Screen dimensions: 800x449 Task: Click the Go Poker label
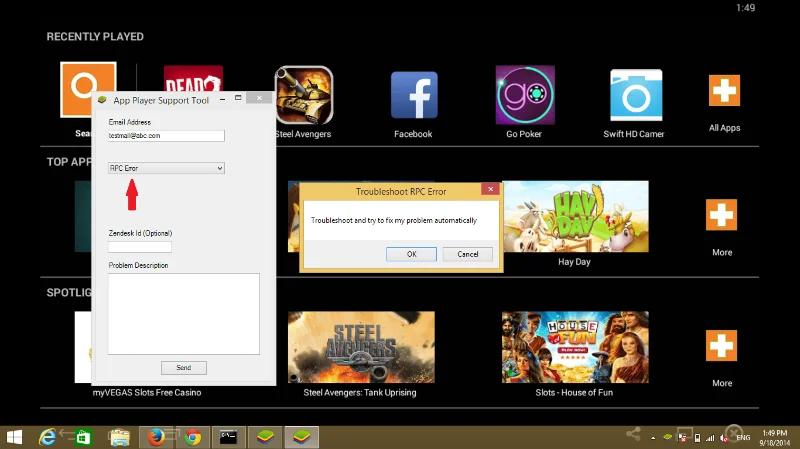pyautogui.click(x=524, y=134)
